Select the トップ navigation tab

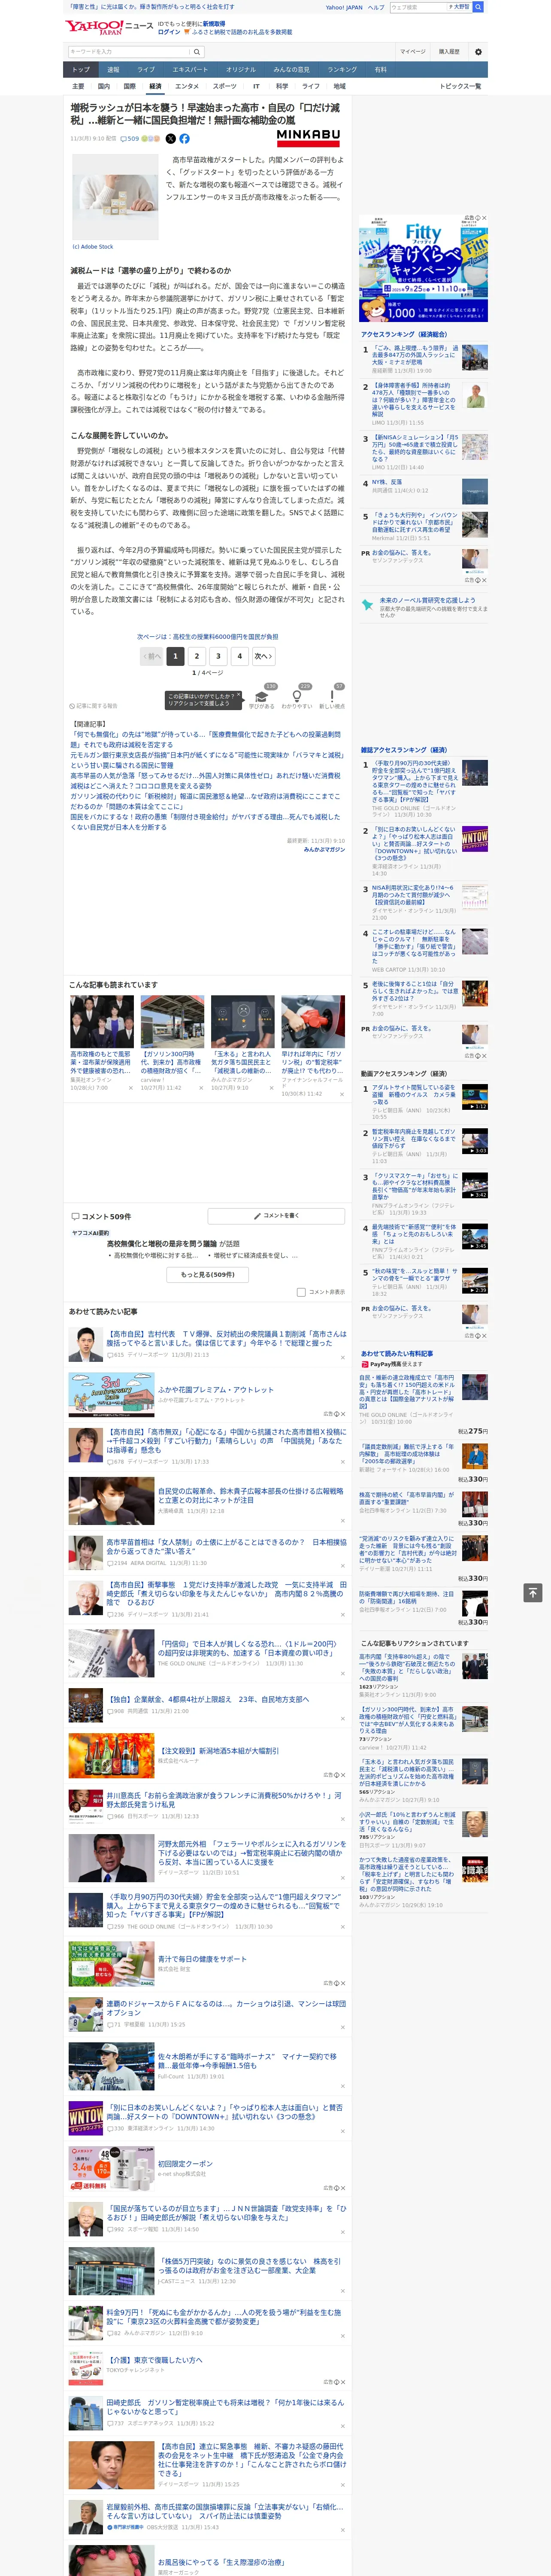[82, 69]
